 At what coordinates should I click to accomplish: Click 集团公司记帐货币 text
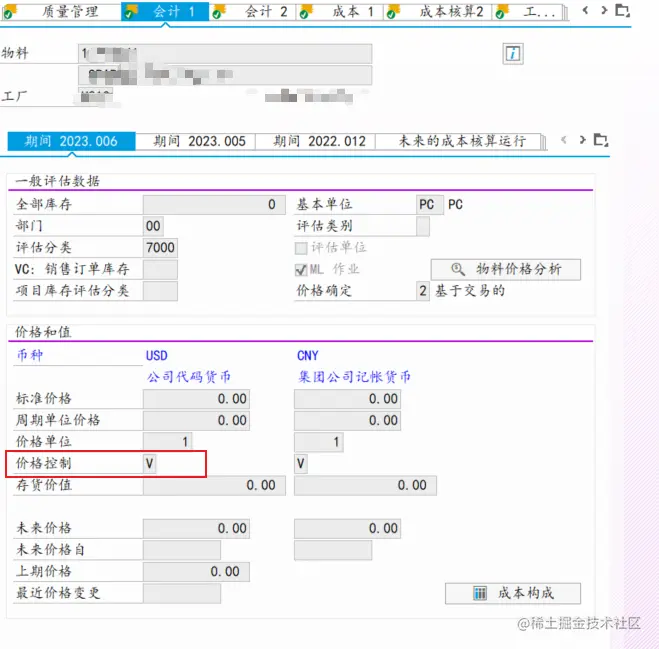(354, 377)
